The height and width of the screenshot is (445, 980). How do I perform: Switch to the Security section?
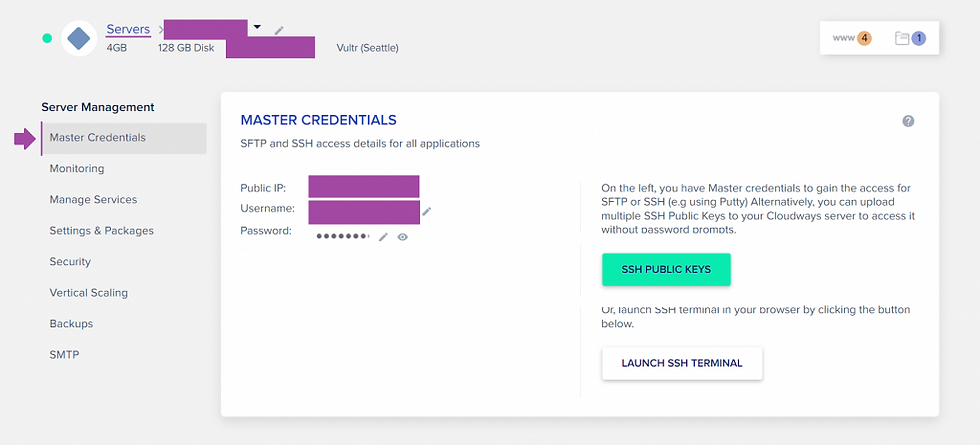[x=70, y=262]
